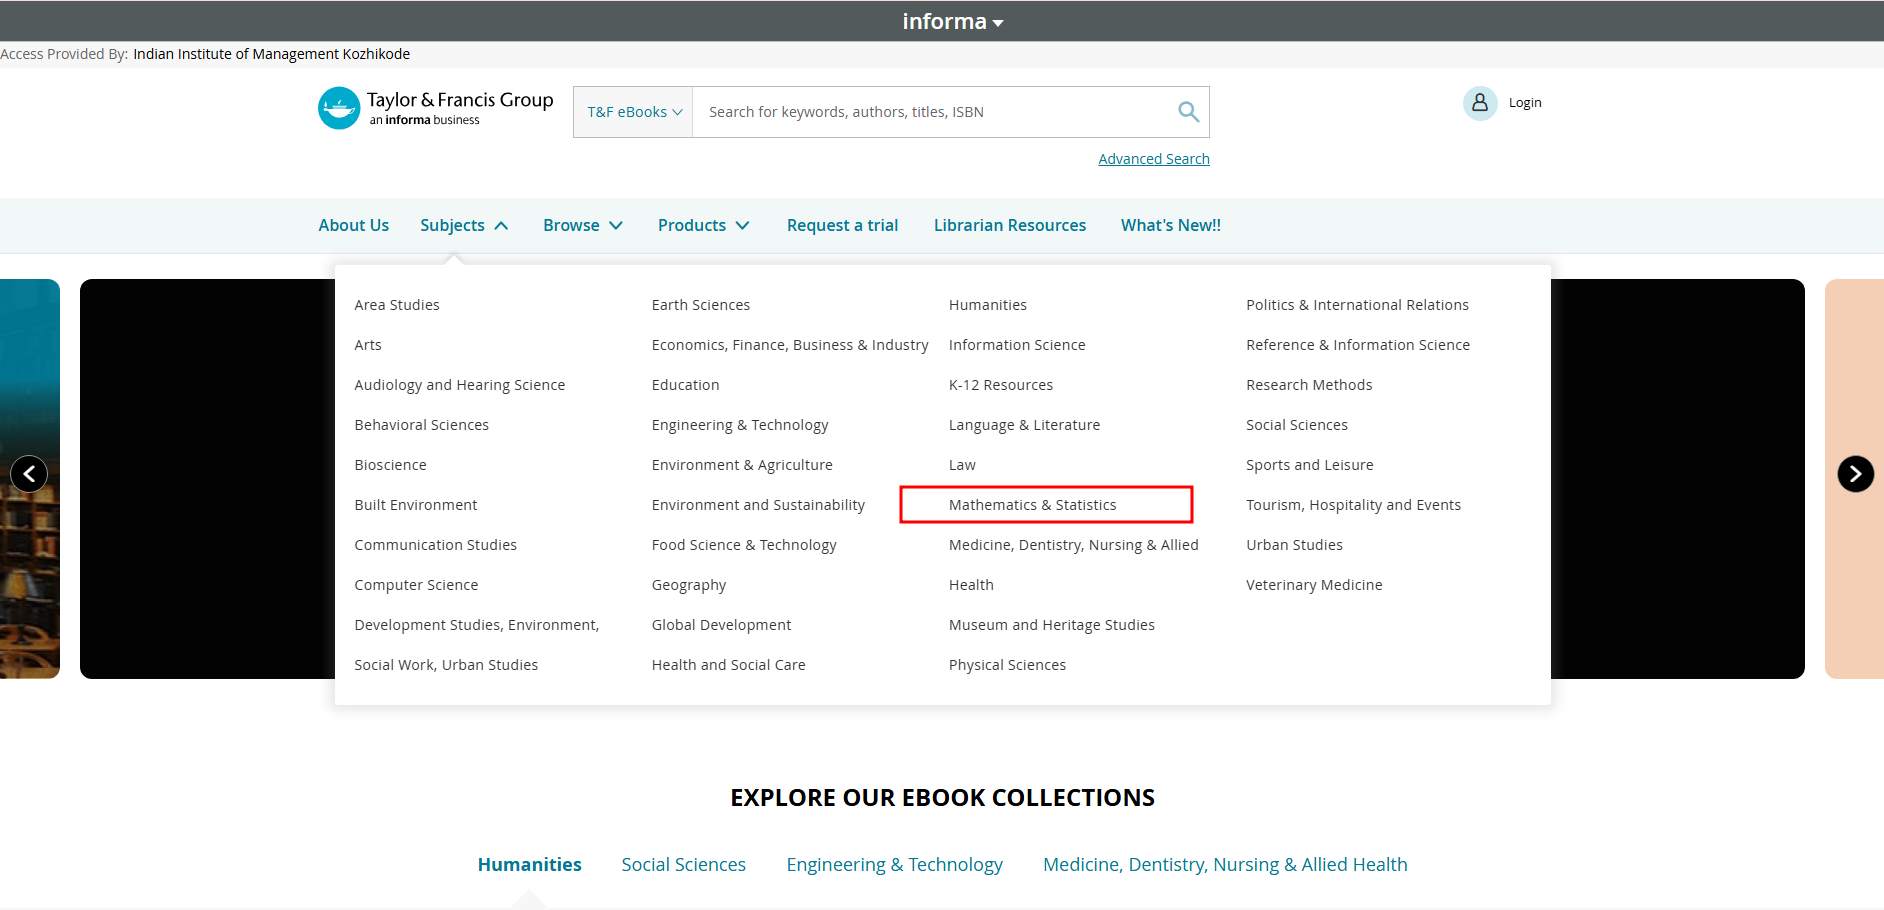Click the Taylor & Francis Group logo
This screenshot has height=910, width=1884.
(436, 108)
